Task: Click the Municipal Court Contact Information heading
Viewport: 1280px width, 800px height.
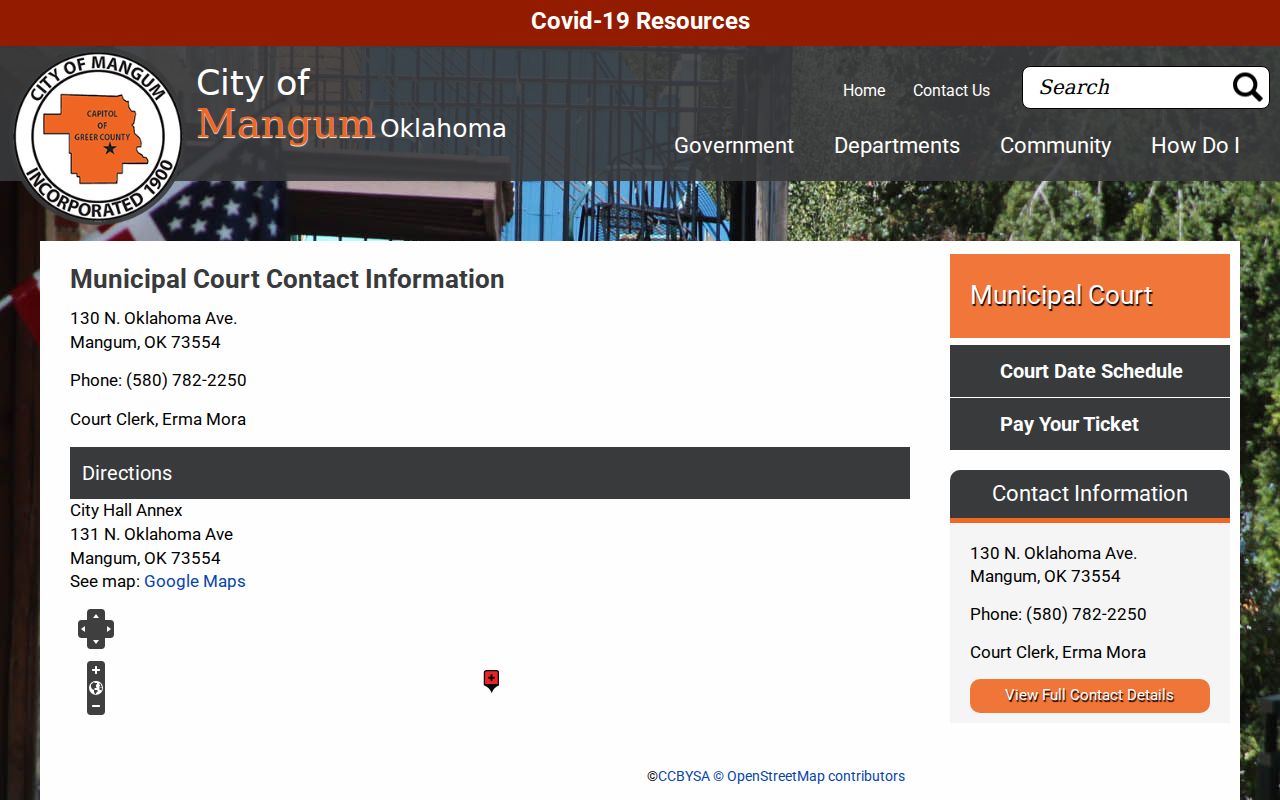Action: [x=287, y=279]
